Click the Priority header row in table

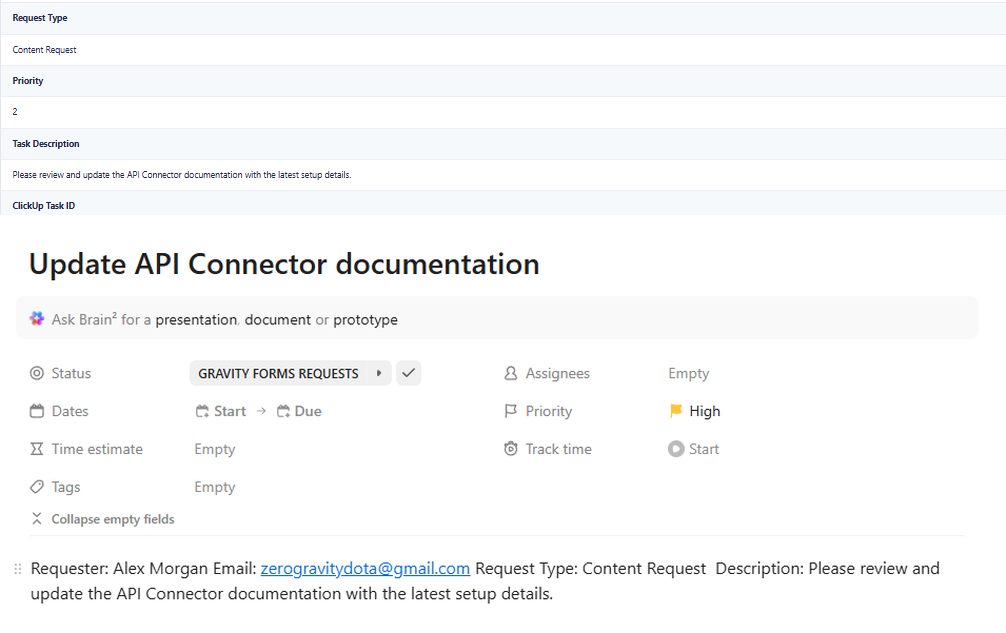(503, 81)
